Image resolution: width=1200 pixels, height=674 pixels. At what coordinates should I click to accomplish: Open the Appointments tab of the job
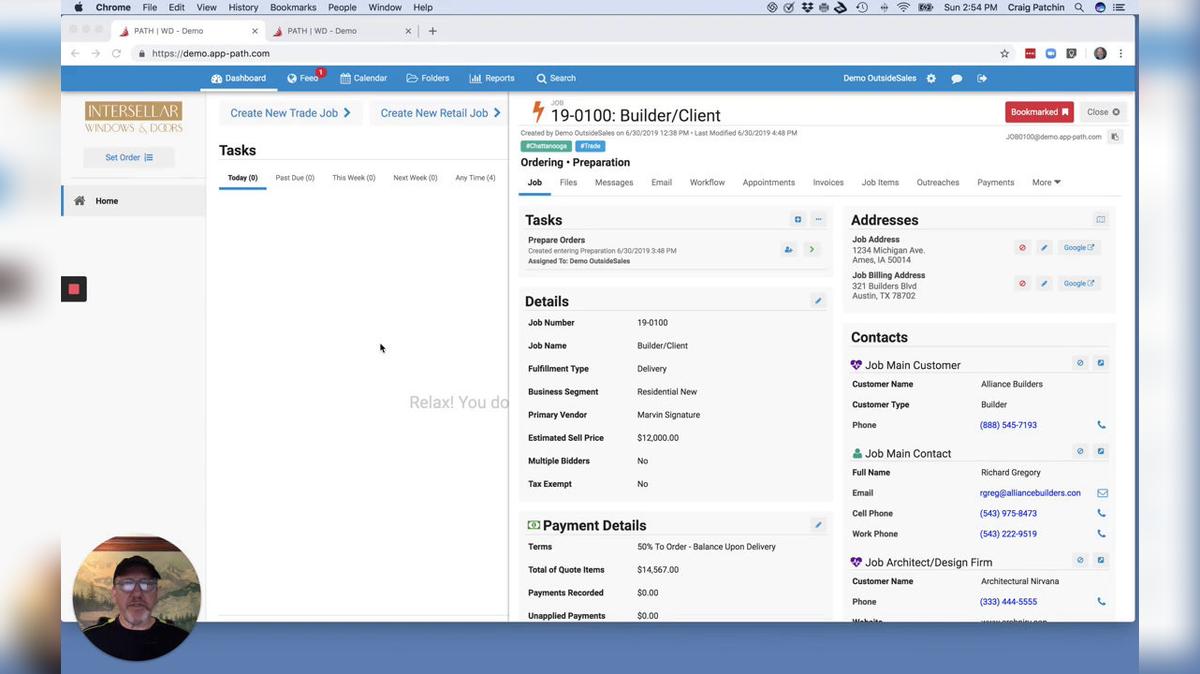pos(768,183)
